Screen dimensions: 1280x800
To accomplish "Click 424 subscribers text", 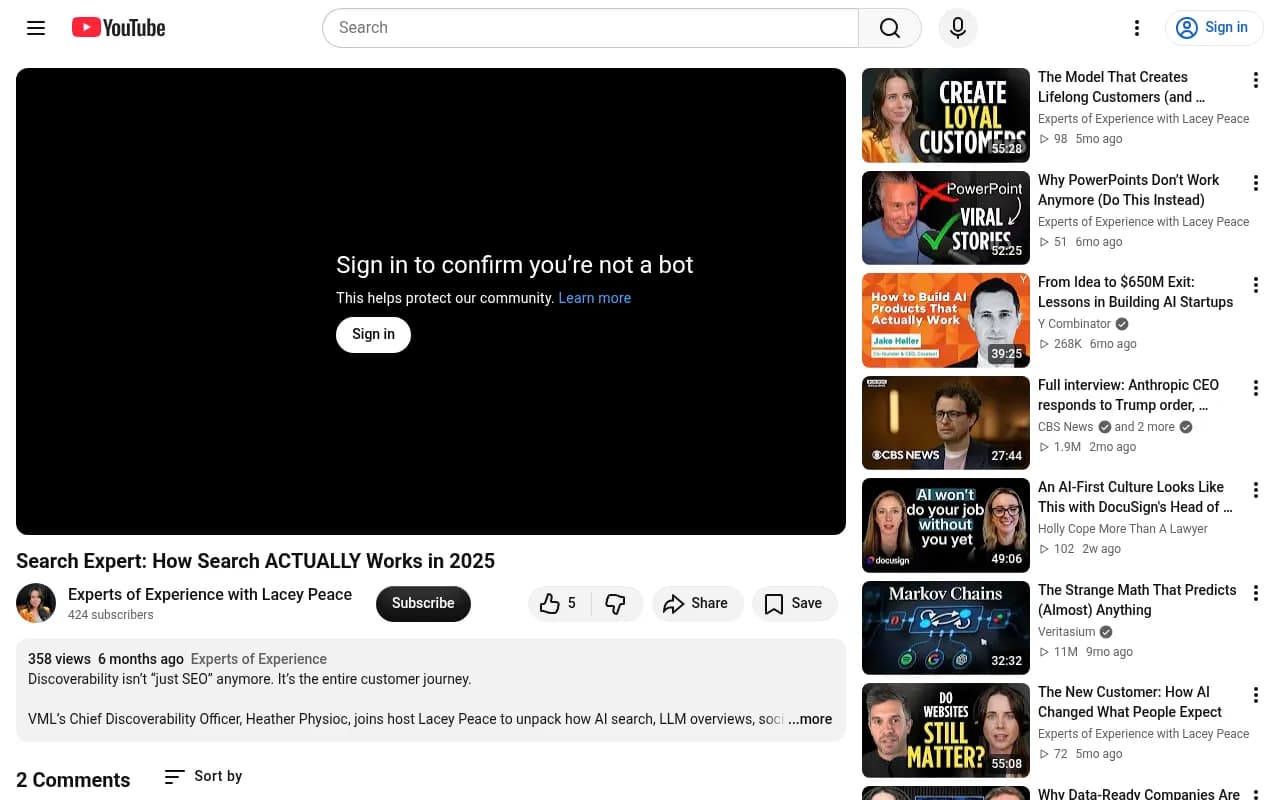I will pyautogui.click(x=111, y=615).
